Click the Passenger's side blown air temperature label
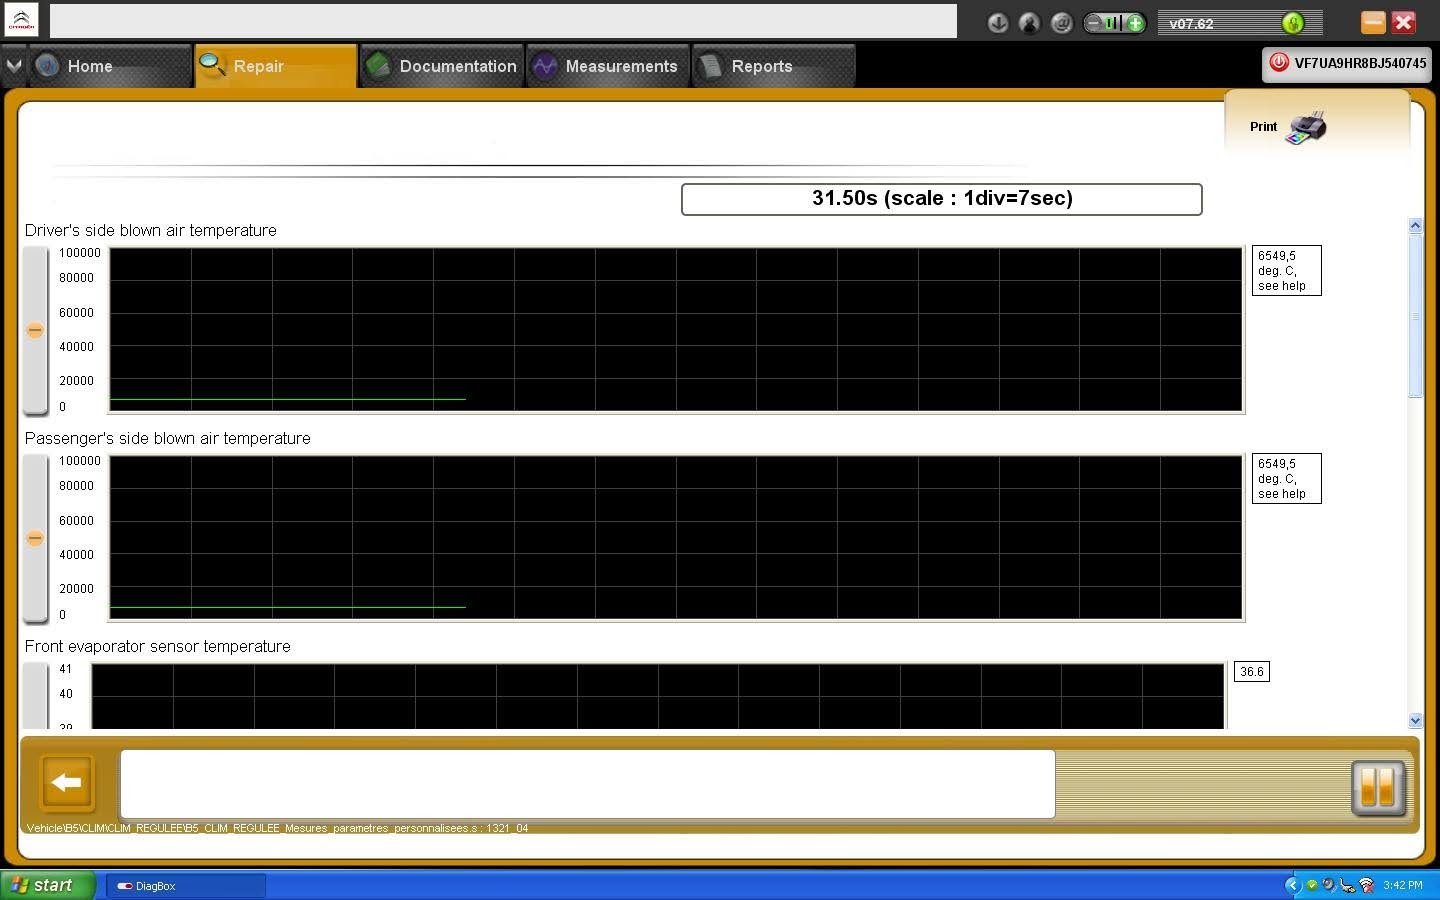Screen dimensions: 1440x900 (168, 438)
